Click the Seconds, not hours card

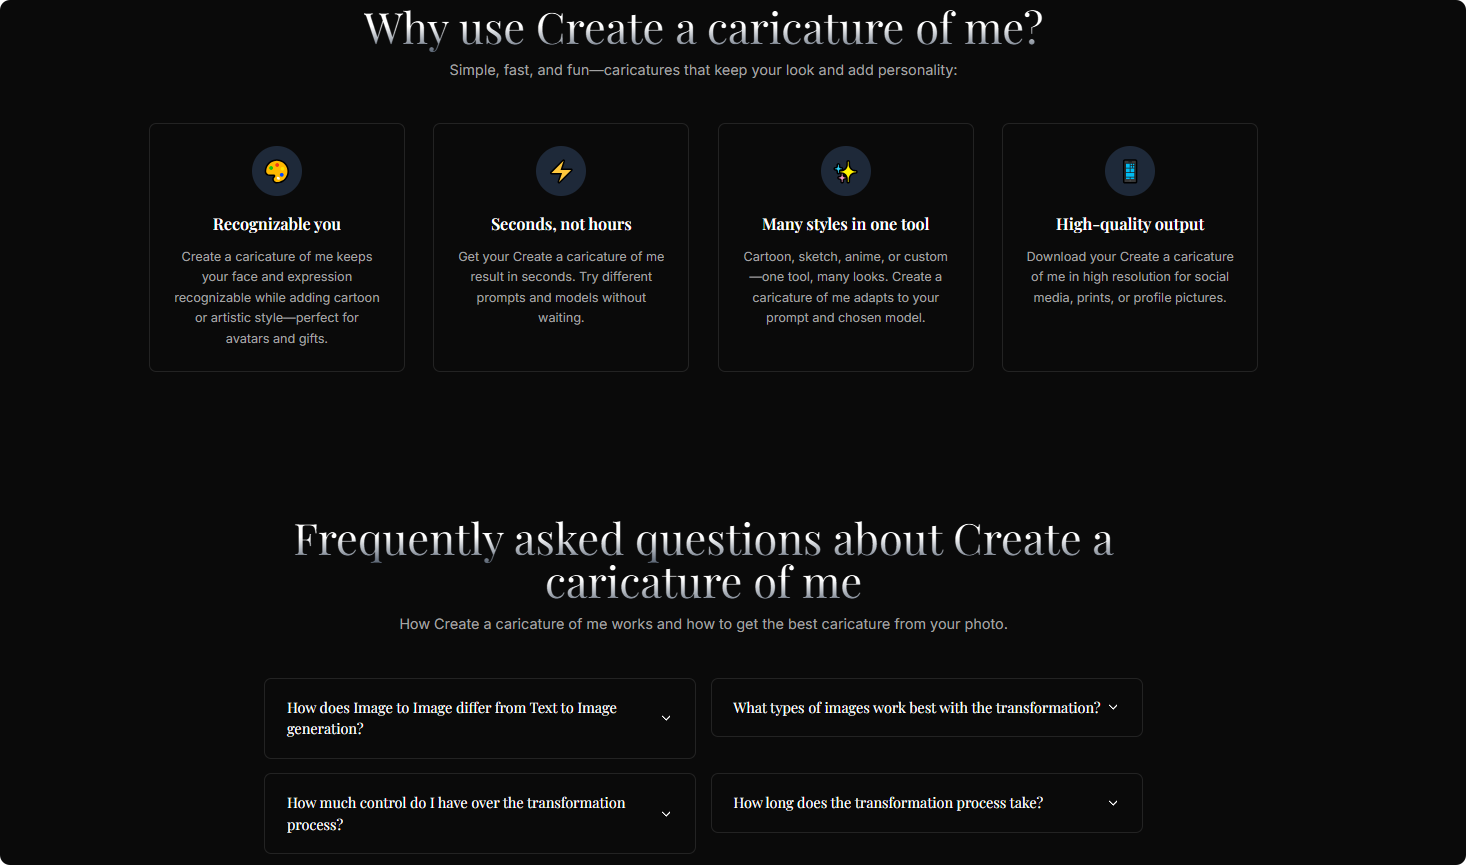561,247
